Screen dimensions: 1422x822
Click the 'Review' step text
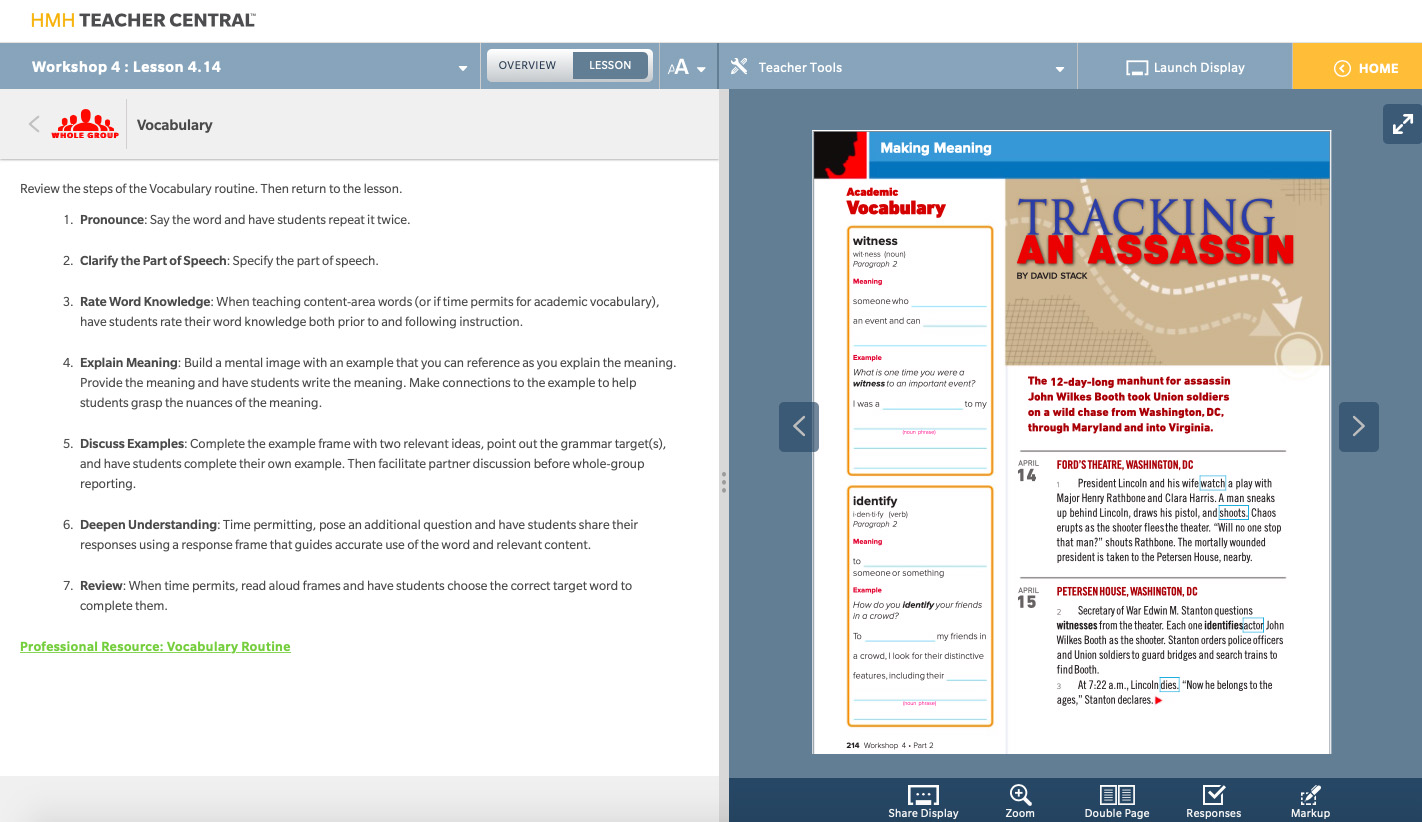(x=356, y=595)
